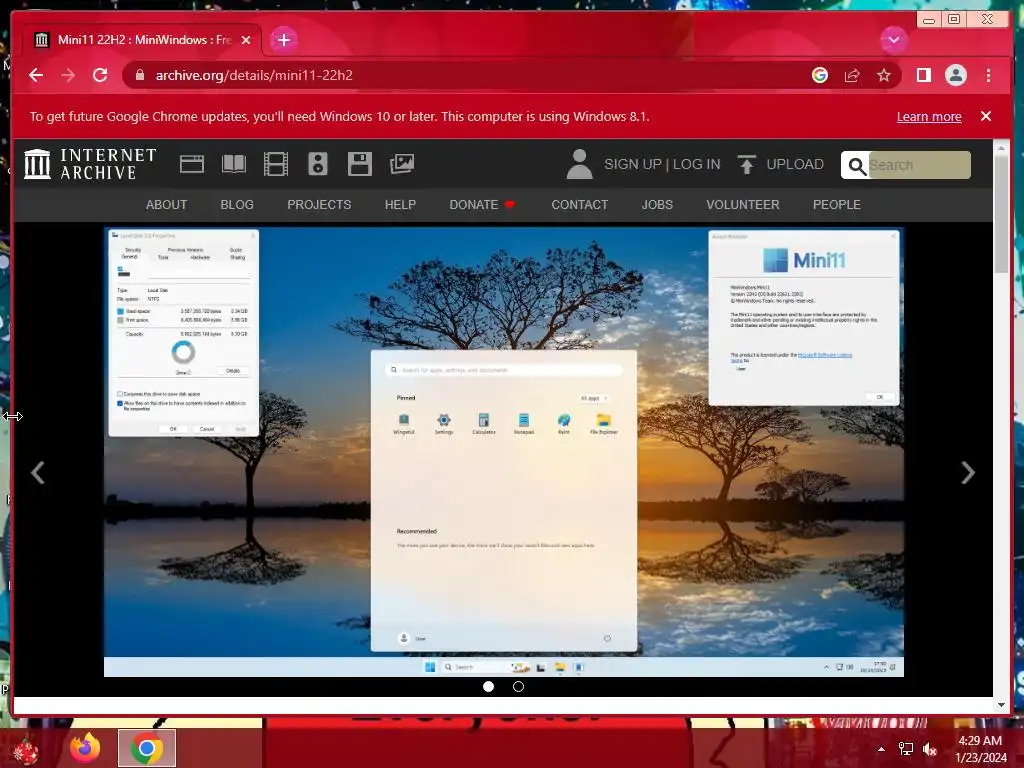Image resolution: width=1024 pixels, height=768 pixels.
Task: Click the upload arrow icon
Action: pyautogui.click(x=746, y=164)
